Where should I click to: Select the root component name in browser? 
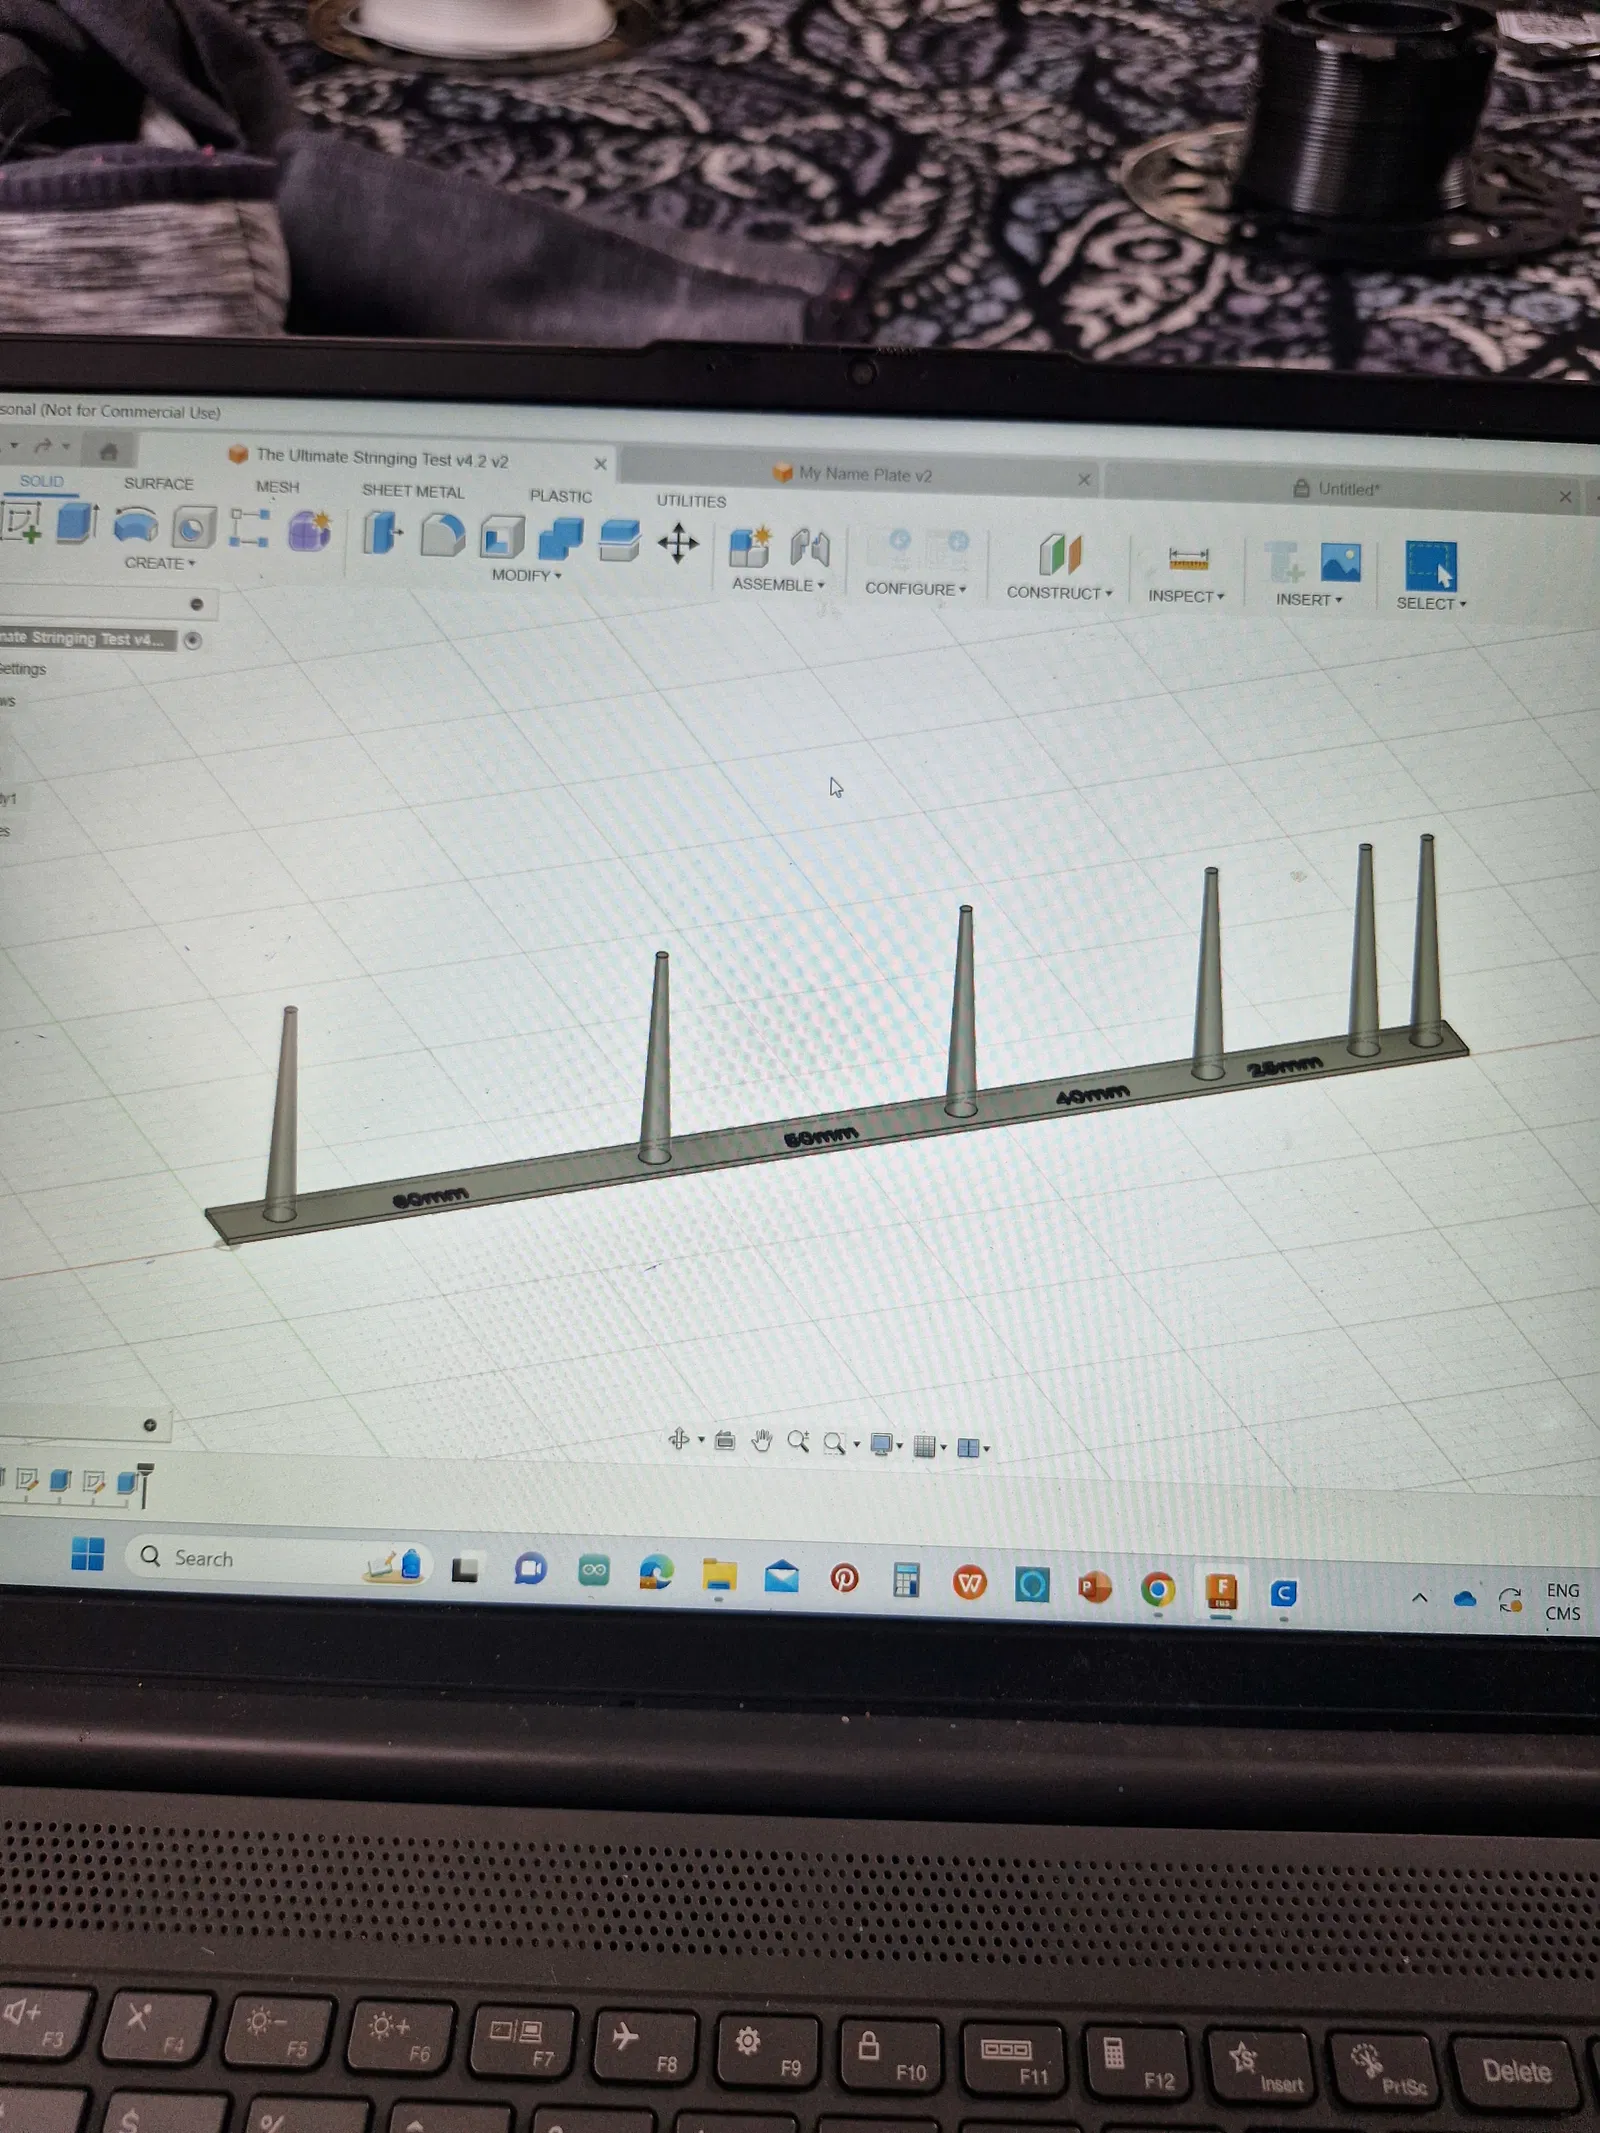coord(85,638)
